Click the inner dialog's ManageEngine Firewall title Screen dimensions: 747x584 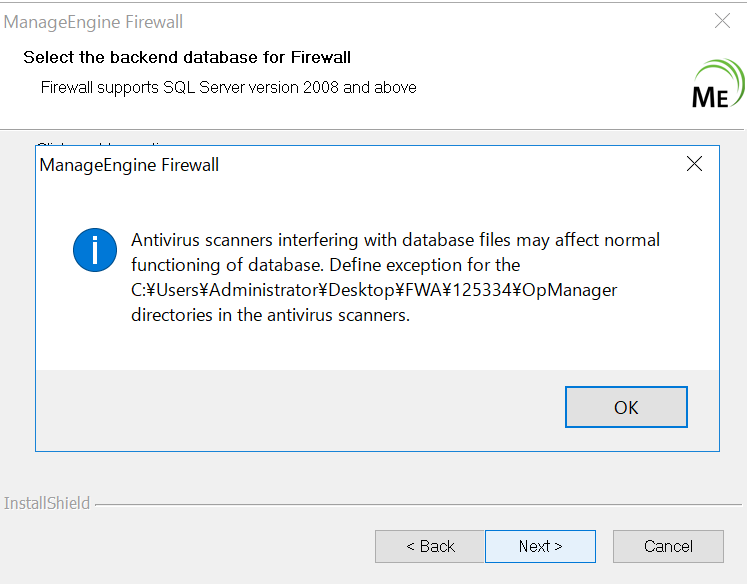[129, 165]
